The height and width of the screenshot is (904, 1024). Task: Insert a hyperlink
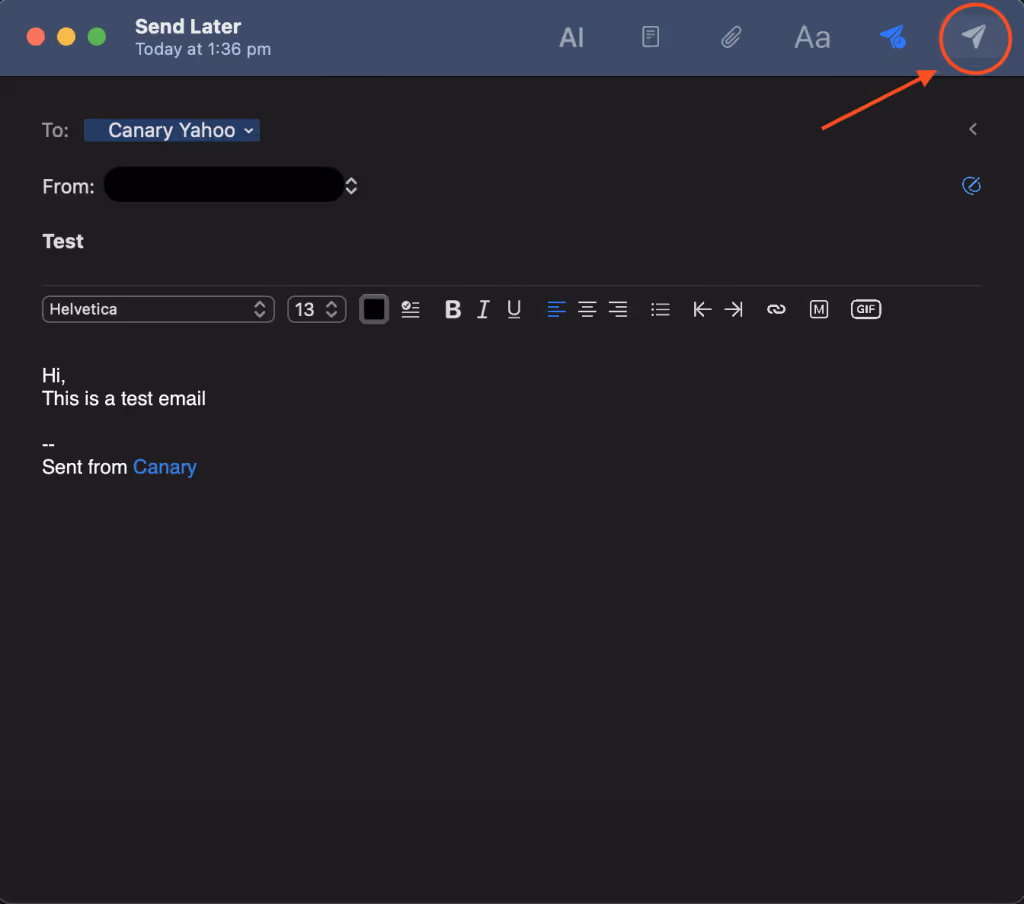click(x=776, y=309)
